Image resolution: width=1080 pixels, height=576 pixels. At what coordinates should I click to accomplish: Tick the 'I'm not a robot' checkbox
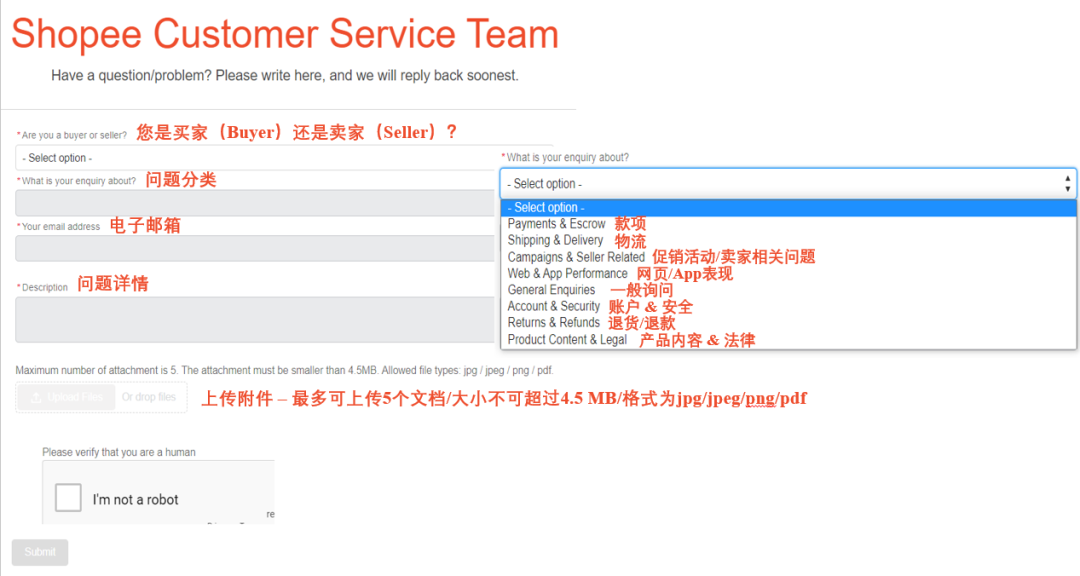click(x=68, y=497)
